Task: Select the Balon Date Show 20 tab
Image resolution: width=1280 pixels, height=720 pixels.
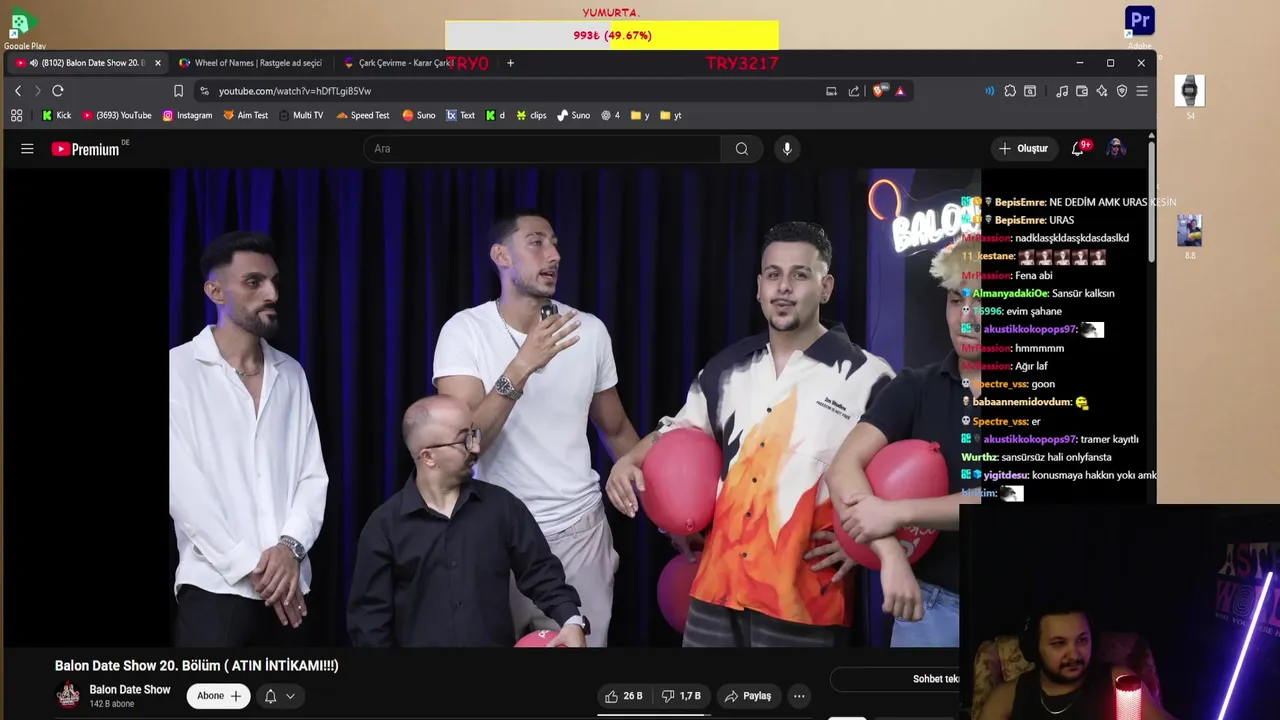Action: [88, 63]
